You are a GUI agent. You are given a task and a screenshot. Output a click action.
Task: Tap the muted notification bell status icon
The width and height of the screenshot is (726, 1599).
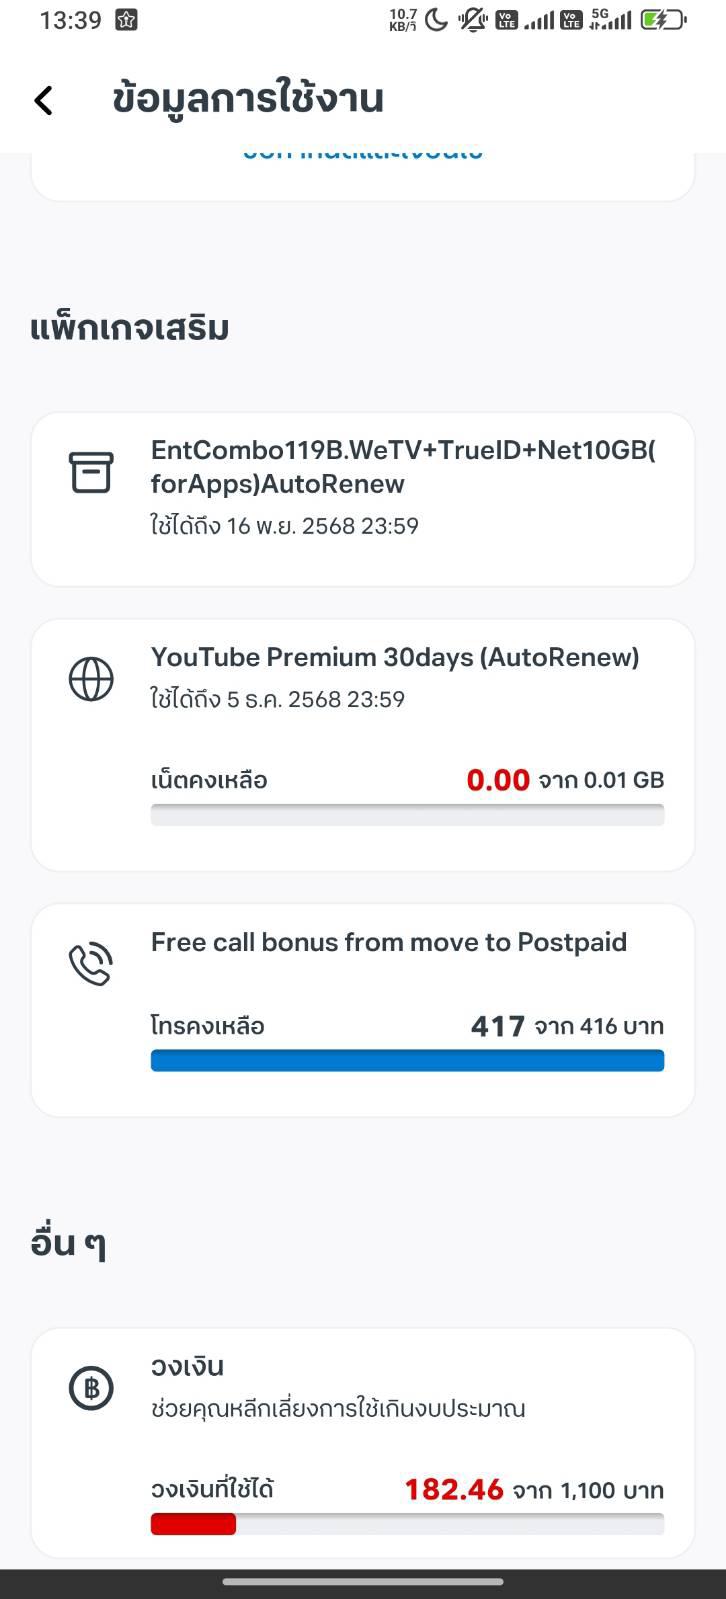click(471, 19)
